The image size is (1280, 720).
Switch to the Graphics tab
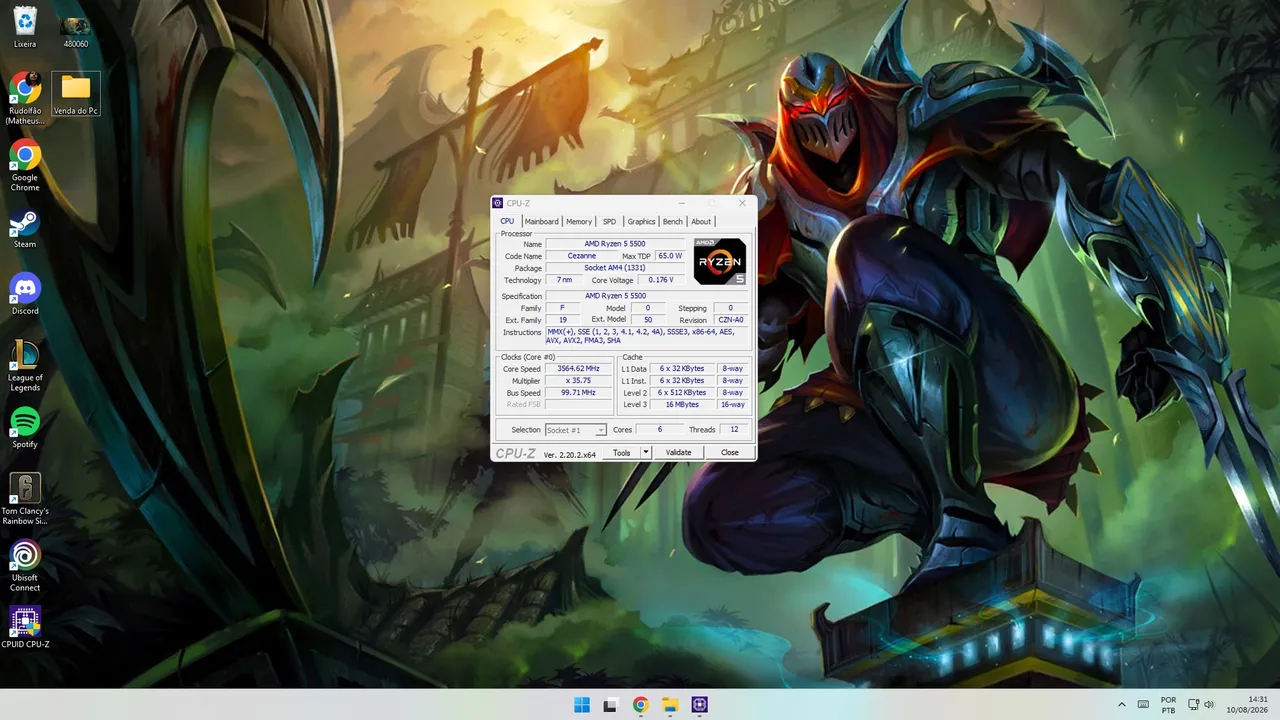click(641, 221)
